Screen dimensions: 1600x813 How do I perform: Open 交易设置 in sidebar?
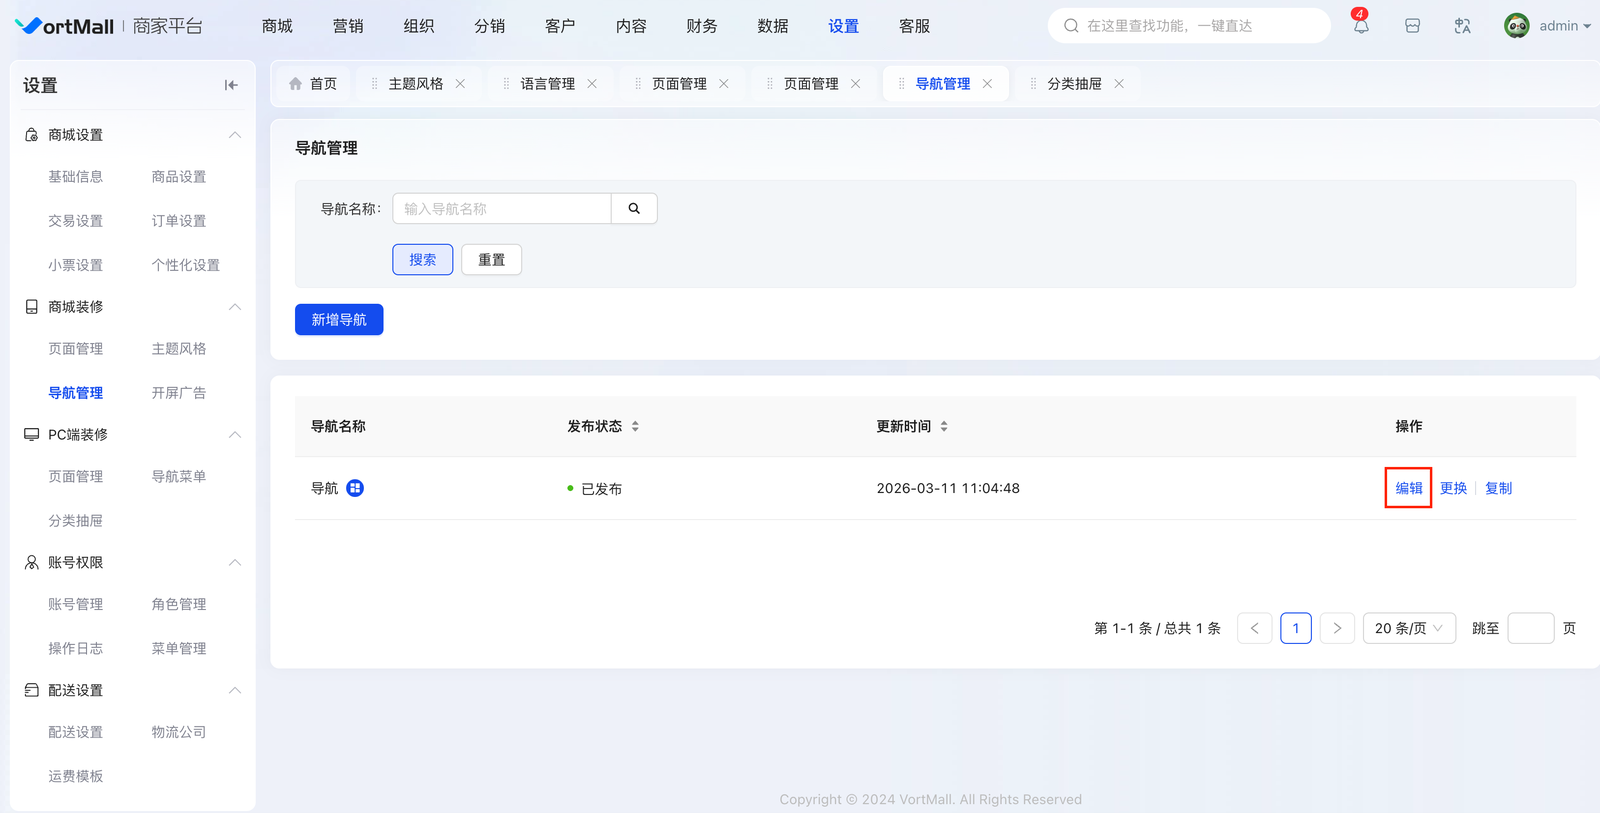coord(76,221)
